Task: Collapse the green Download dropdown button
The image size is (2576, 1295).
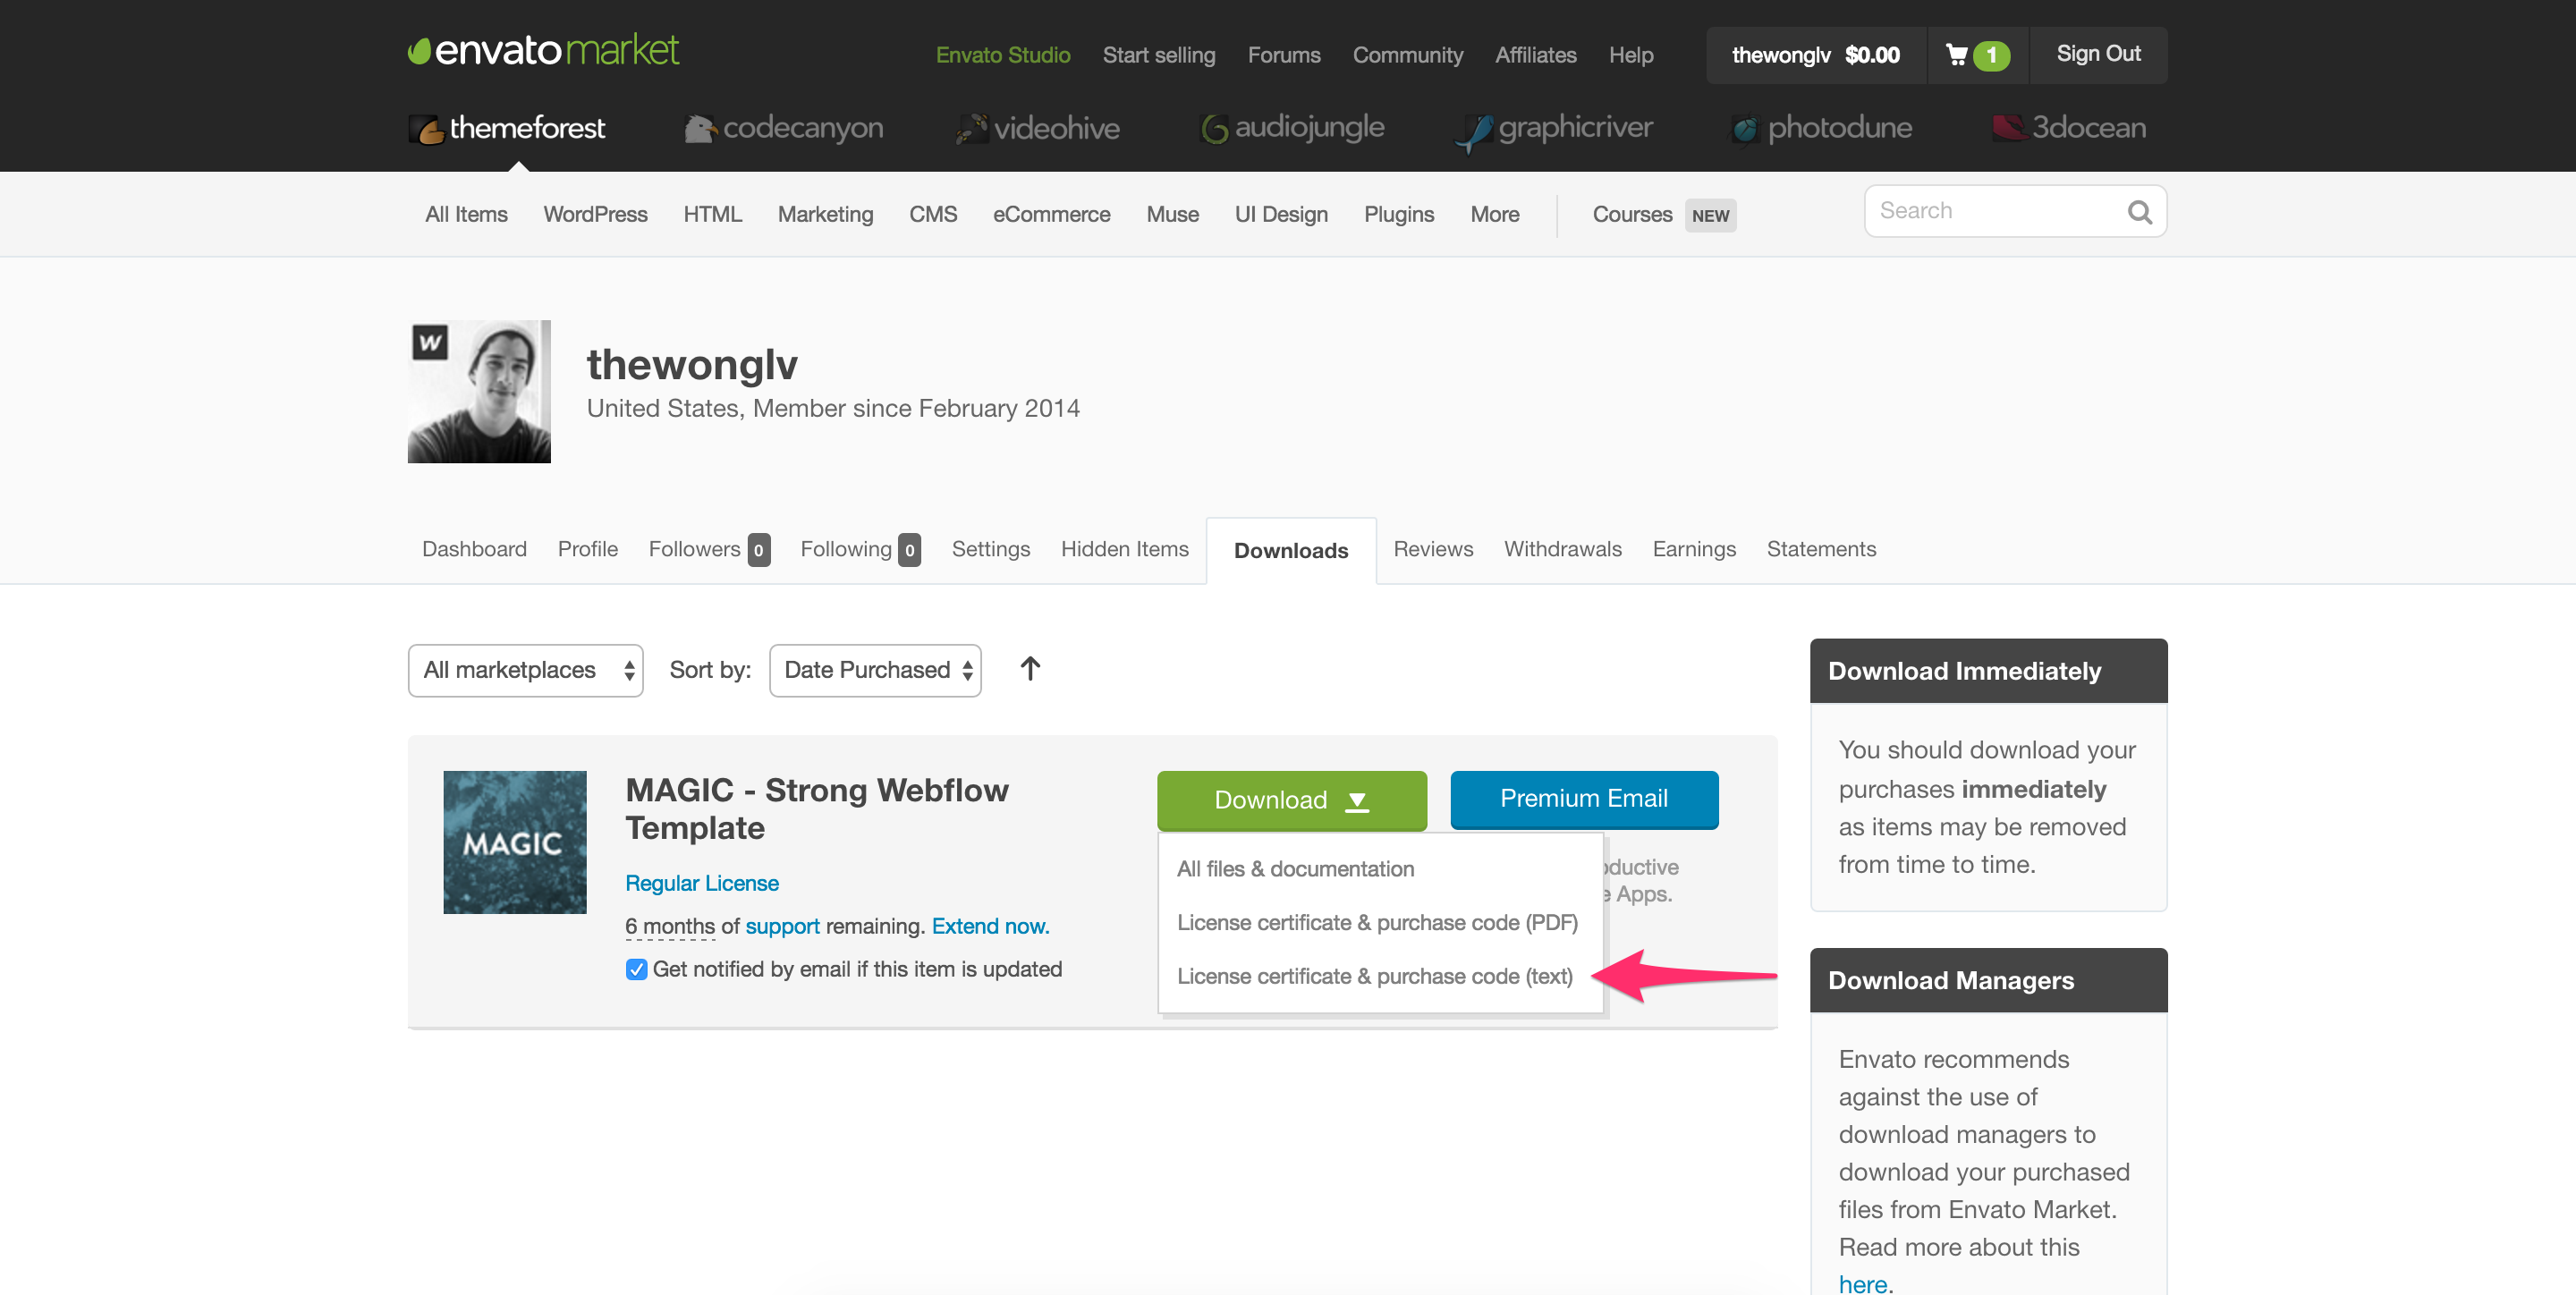Action: (1291, 800)
